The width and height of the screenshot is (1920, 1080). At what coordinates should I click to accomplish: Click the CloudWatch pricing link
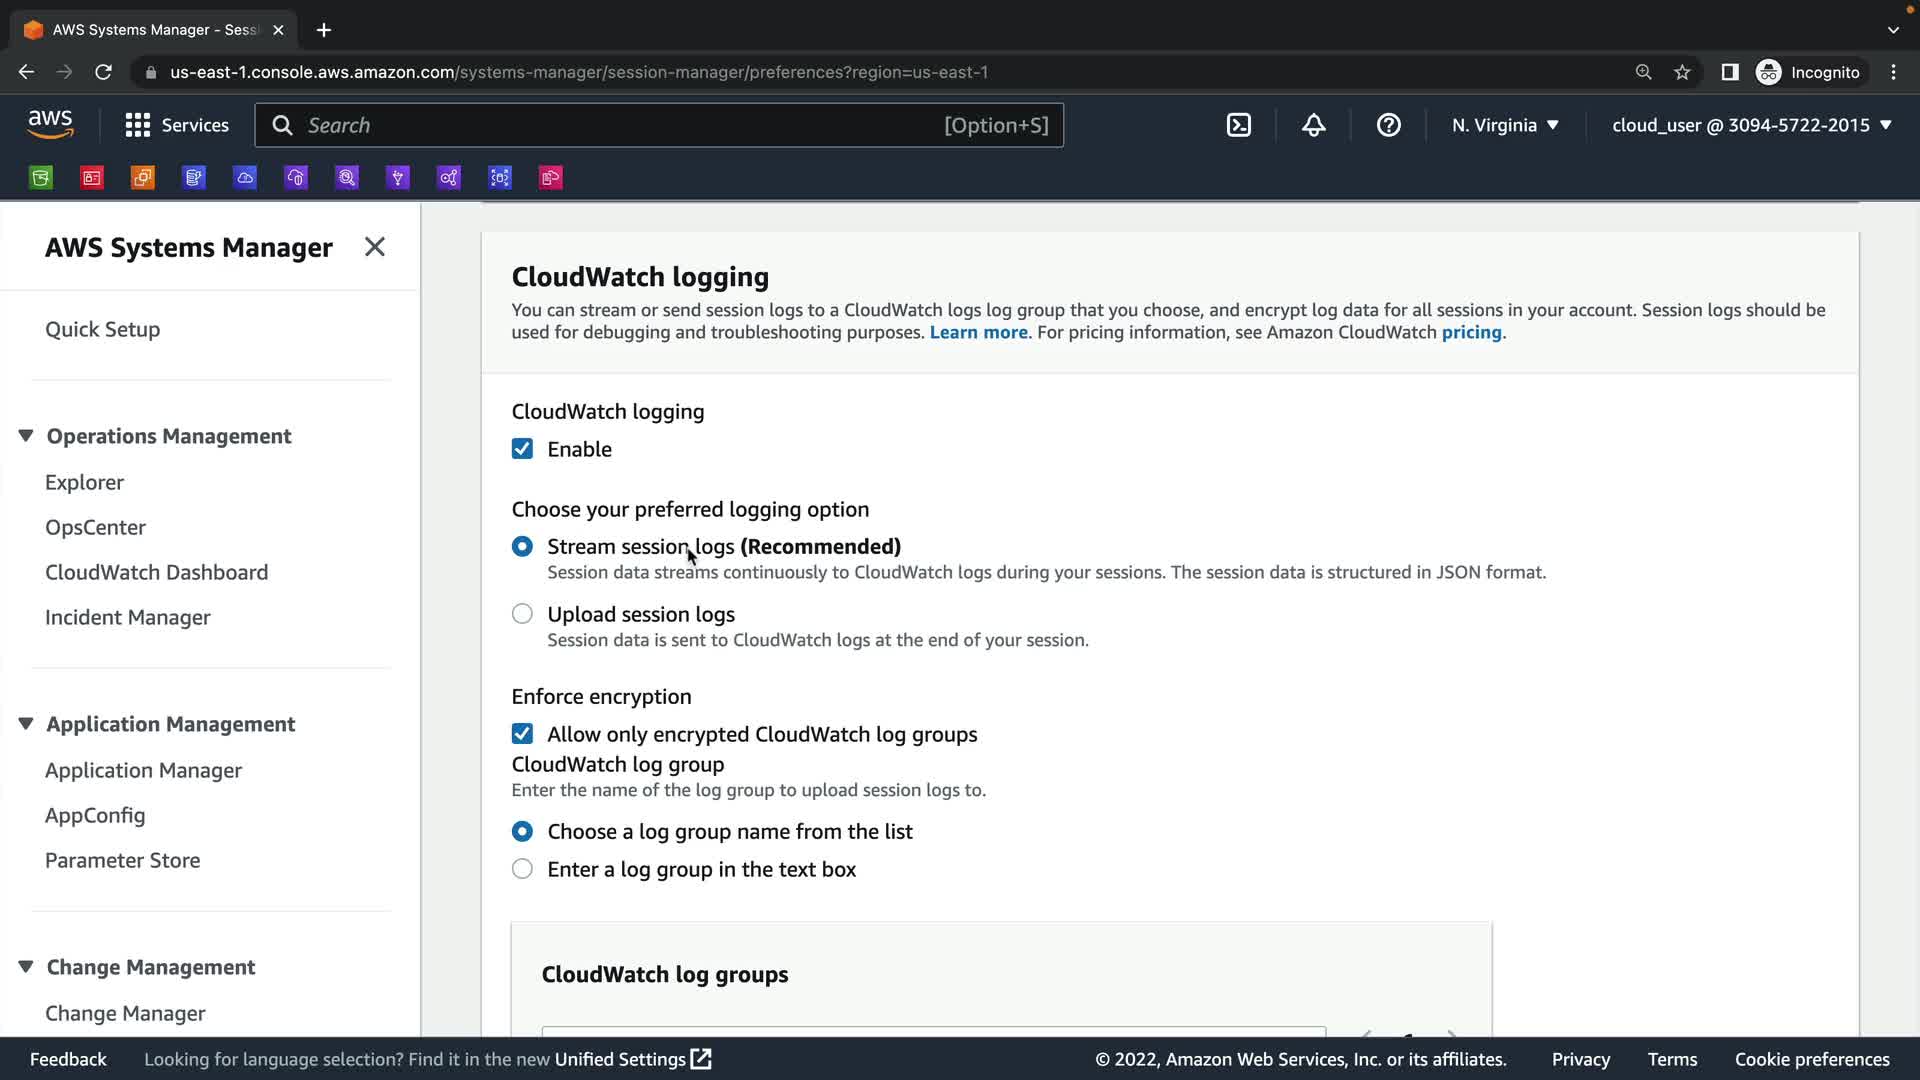click(x=1471, y=332)
